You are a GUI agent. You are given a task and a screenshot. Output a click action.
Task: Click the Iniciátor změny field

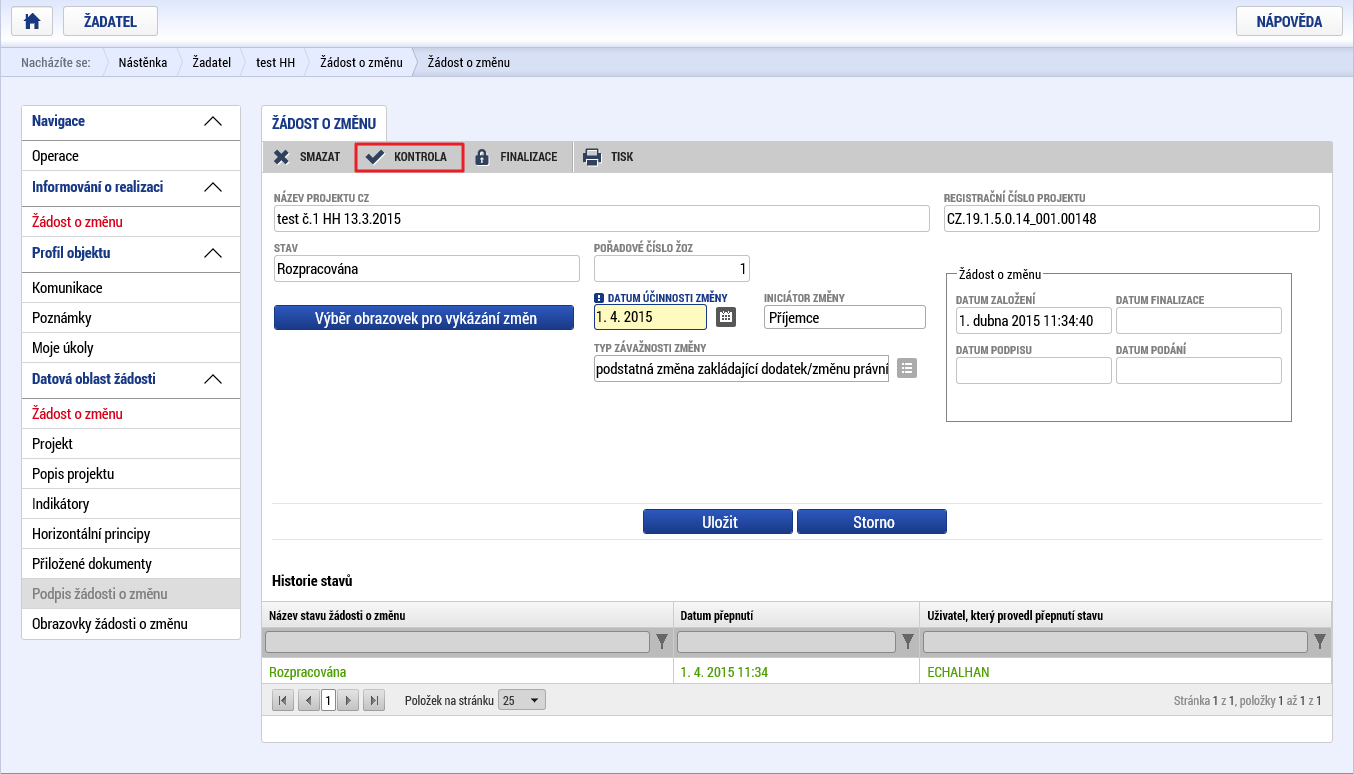pos(845,316)
